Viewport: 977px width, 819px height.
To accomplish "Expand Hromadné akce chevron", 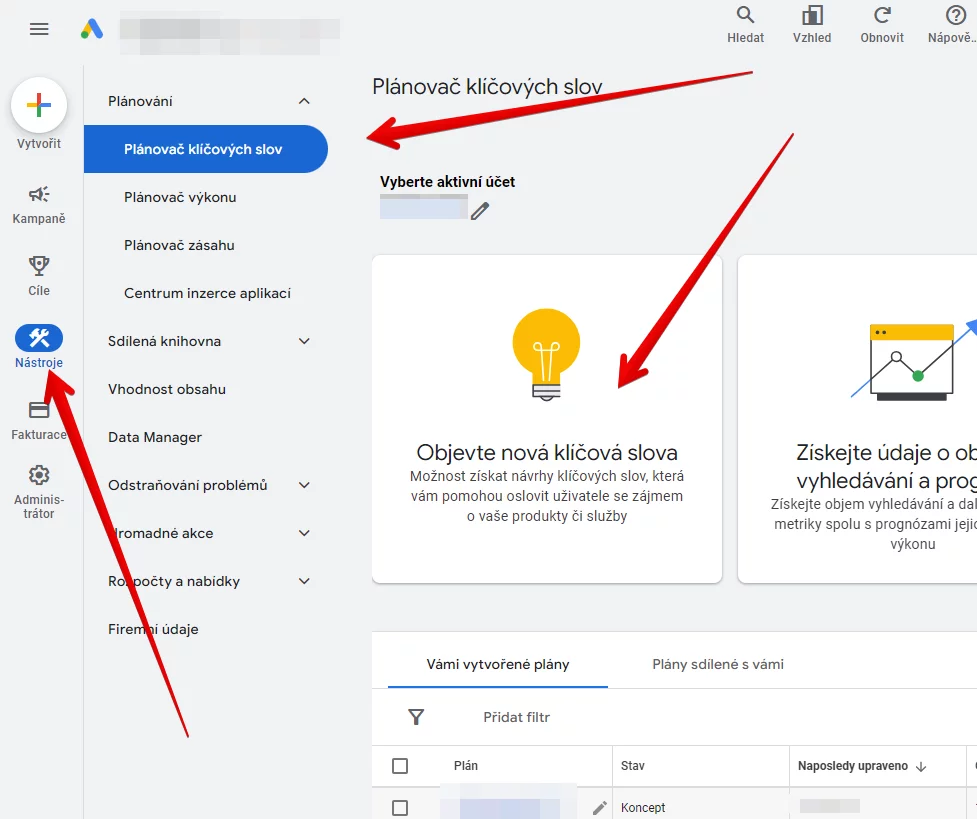I will (304, 533).
